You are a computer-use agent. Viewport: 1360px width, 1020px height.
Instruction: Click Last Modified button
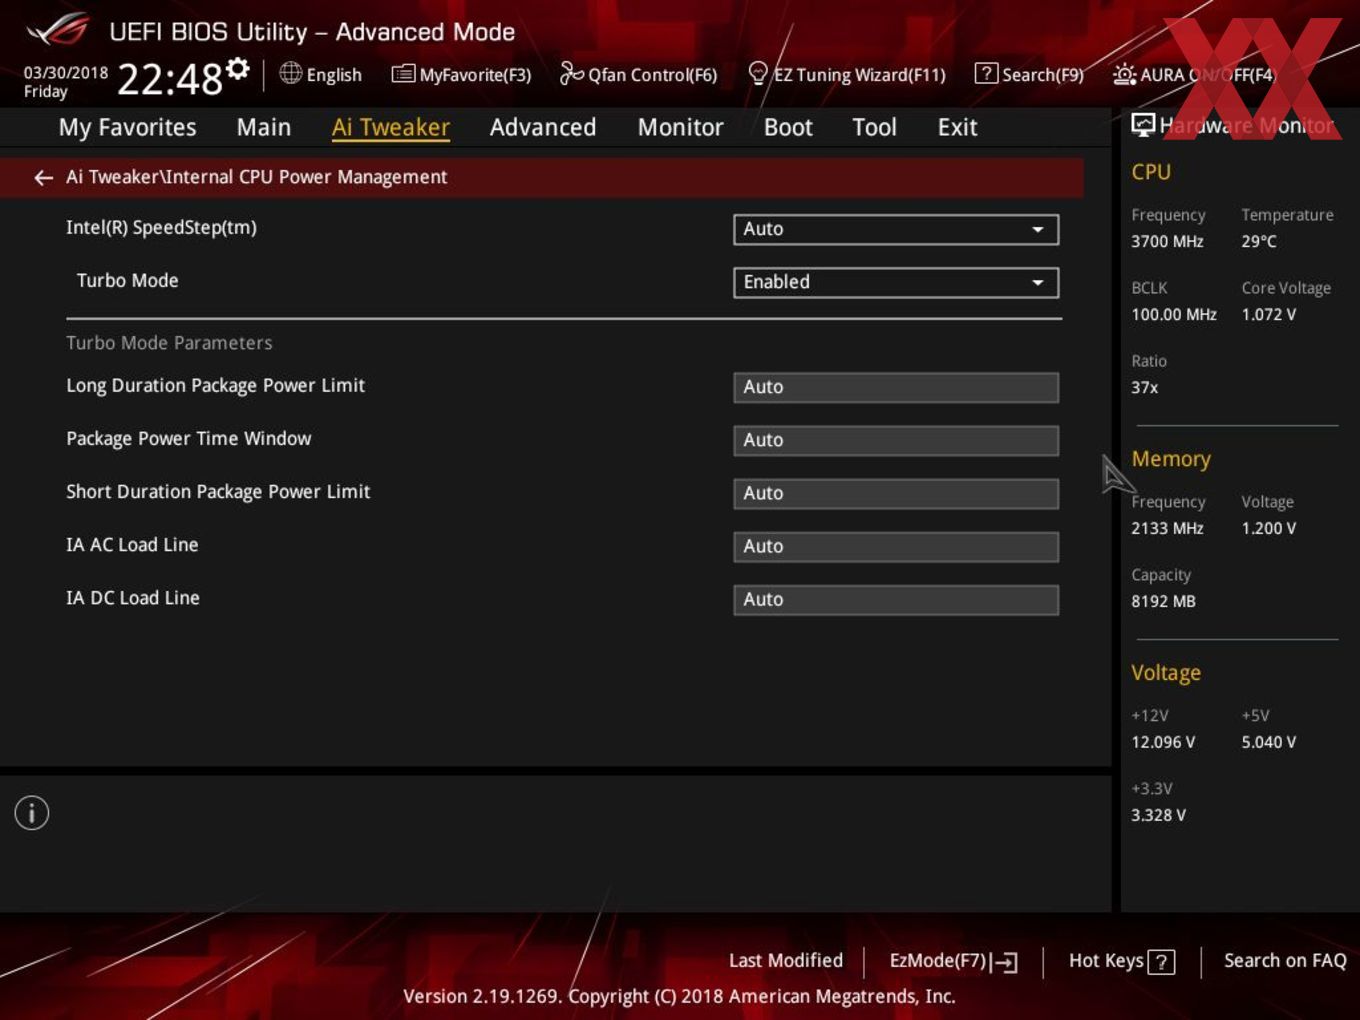[786, 960]
